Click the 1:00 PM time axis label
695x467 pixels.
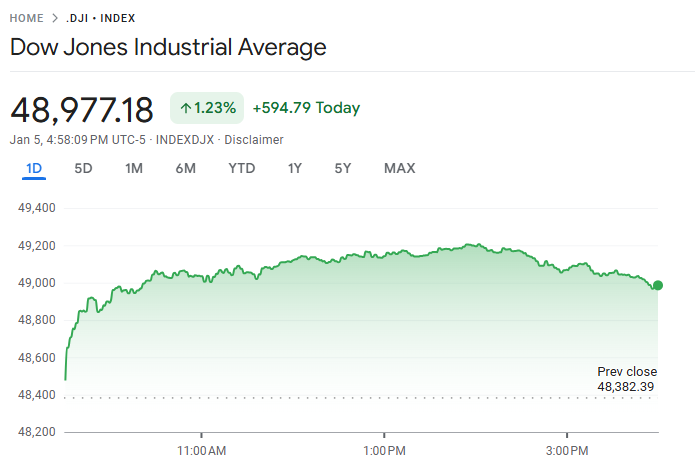385,452
